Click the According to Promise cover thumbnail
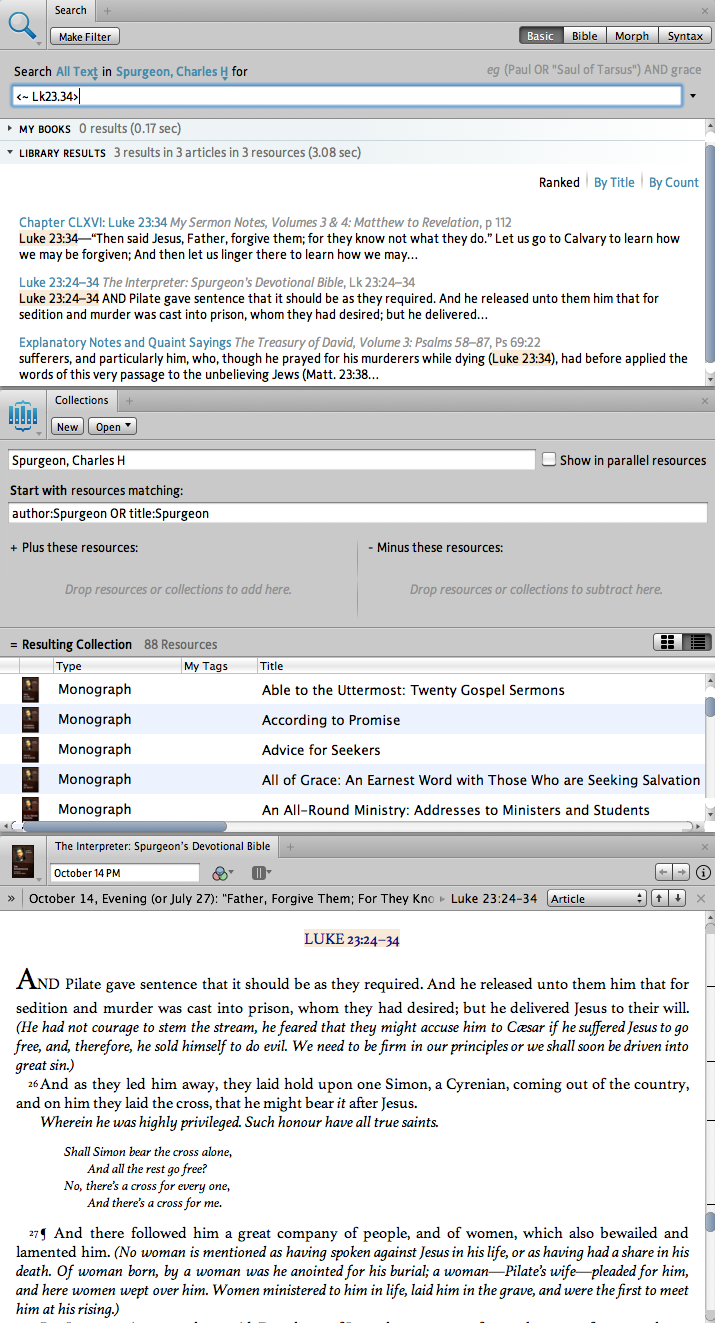The height and width of the screenshot is (1323, 715). coord(30,720)
